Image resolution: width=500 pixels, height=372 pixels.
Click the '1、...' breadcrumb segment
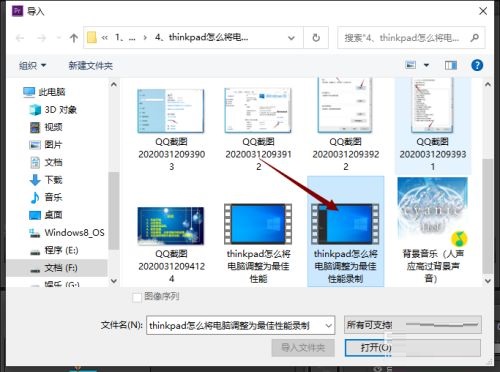[125, 38]
